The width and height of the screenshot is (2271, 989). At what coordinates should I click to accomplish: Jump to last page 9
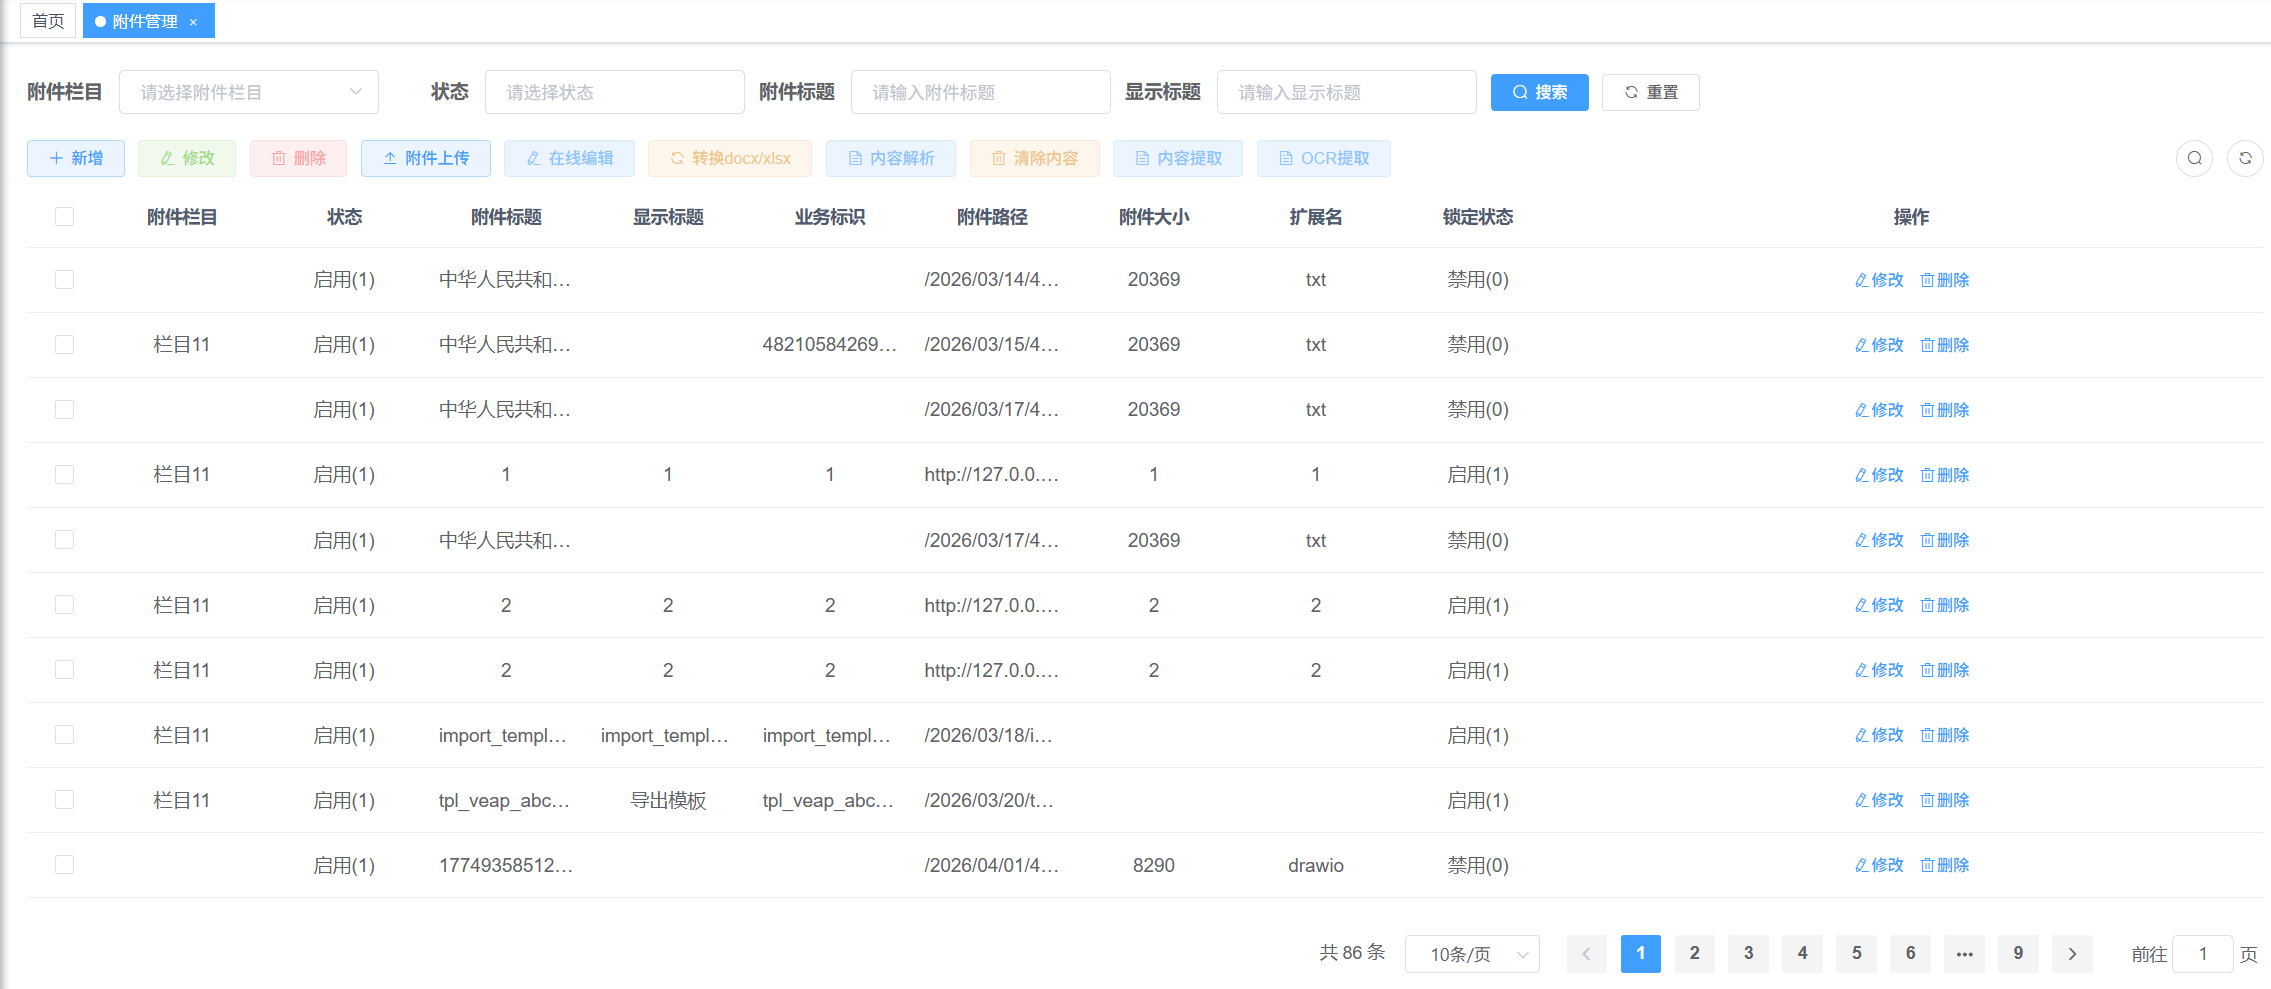[2018, 954]
